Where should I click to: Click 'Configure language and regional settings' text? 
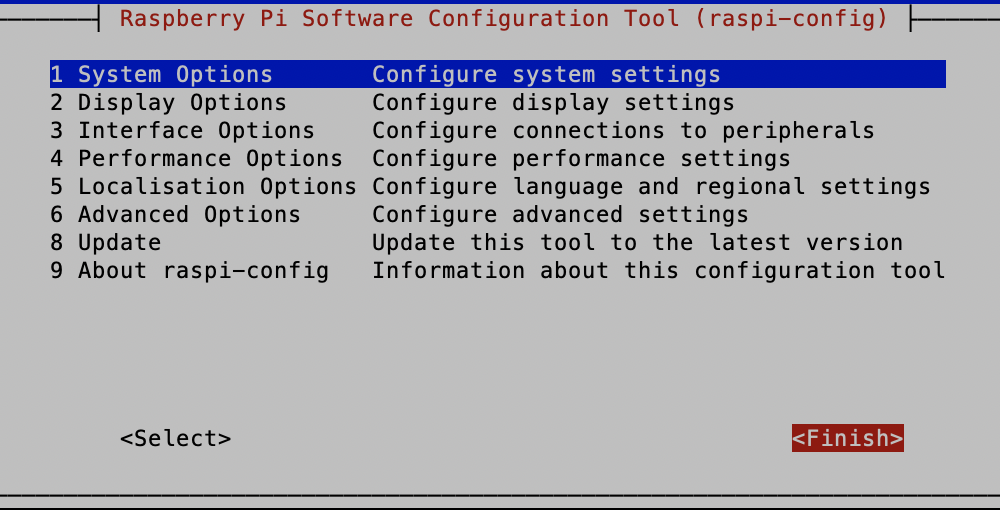(x=651, y=187)
